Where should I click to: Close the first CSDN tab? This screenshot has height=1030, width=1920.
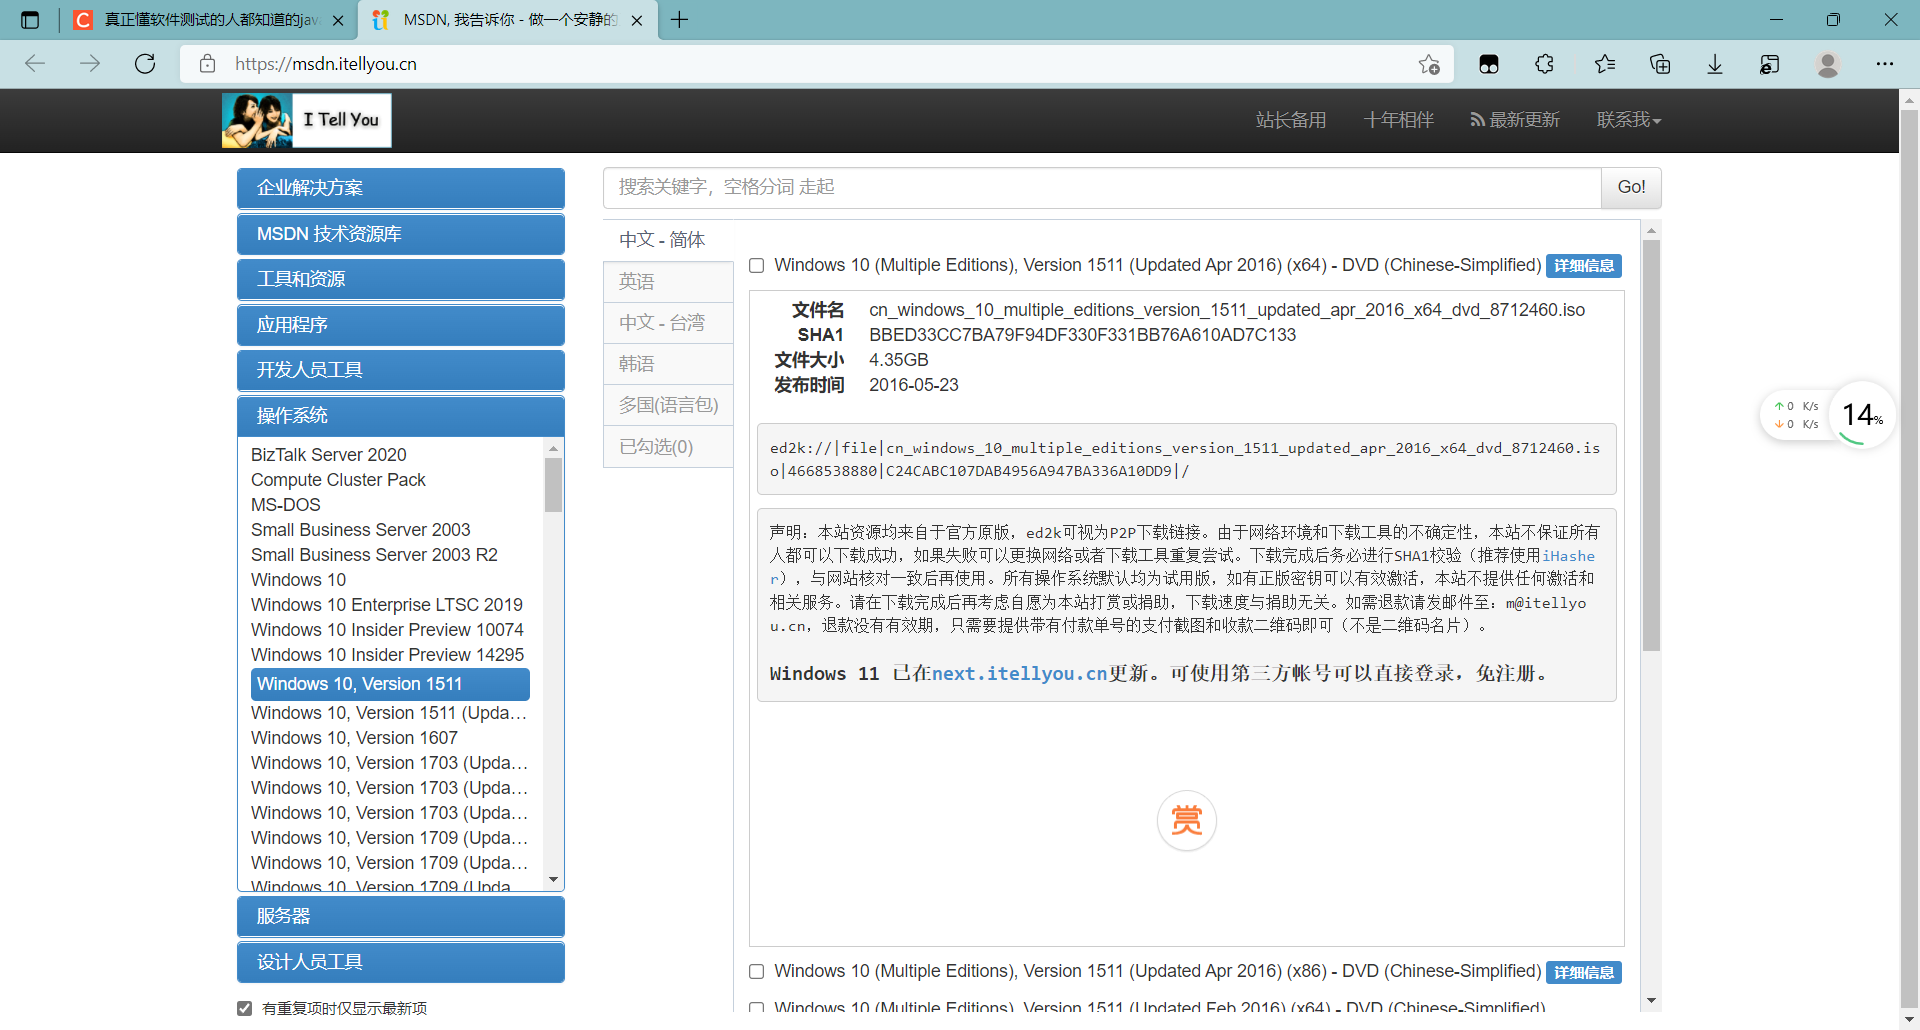[338, 20]
